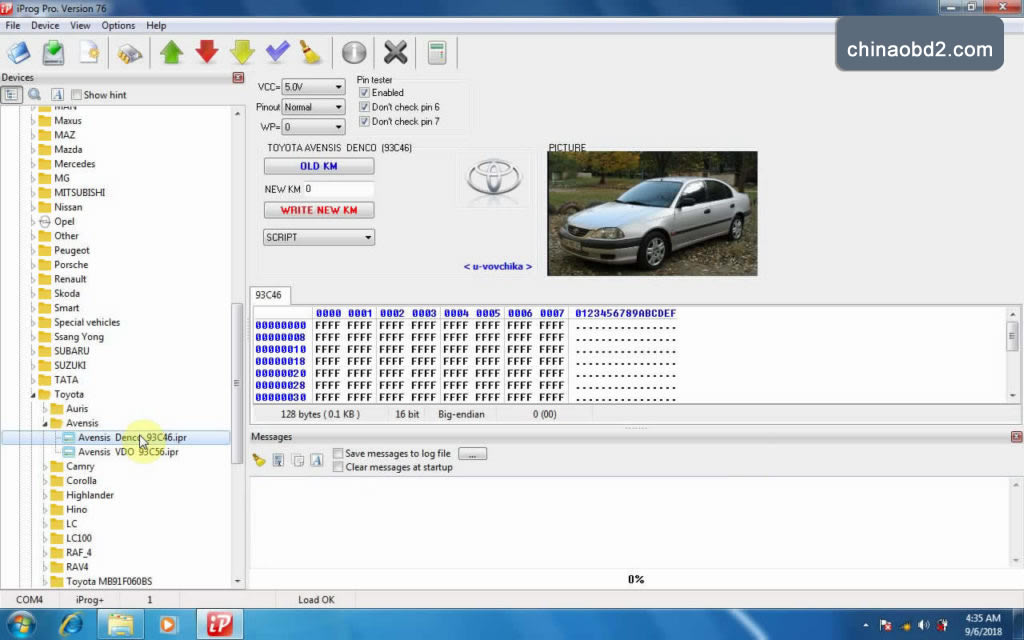
Task: Open the Help menu
Action: [156, 25]
